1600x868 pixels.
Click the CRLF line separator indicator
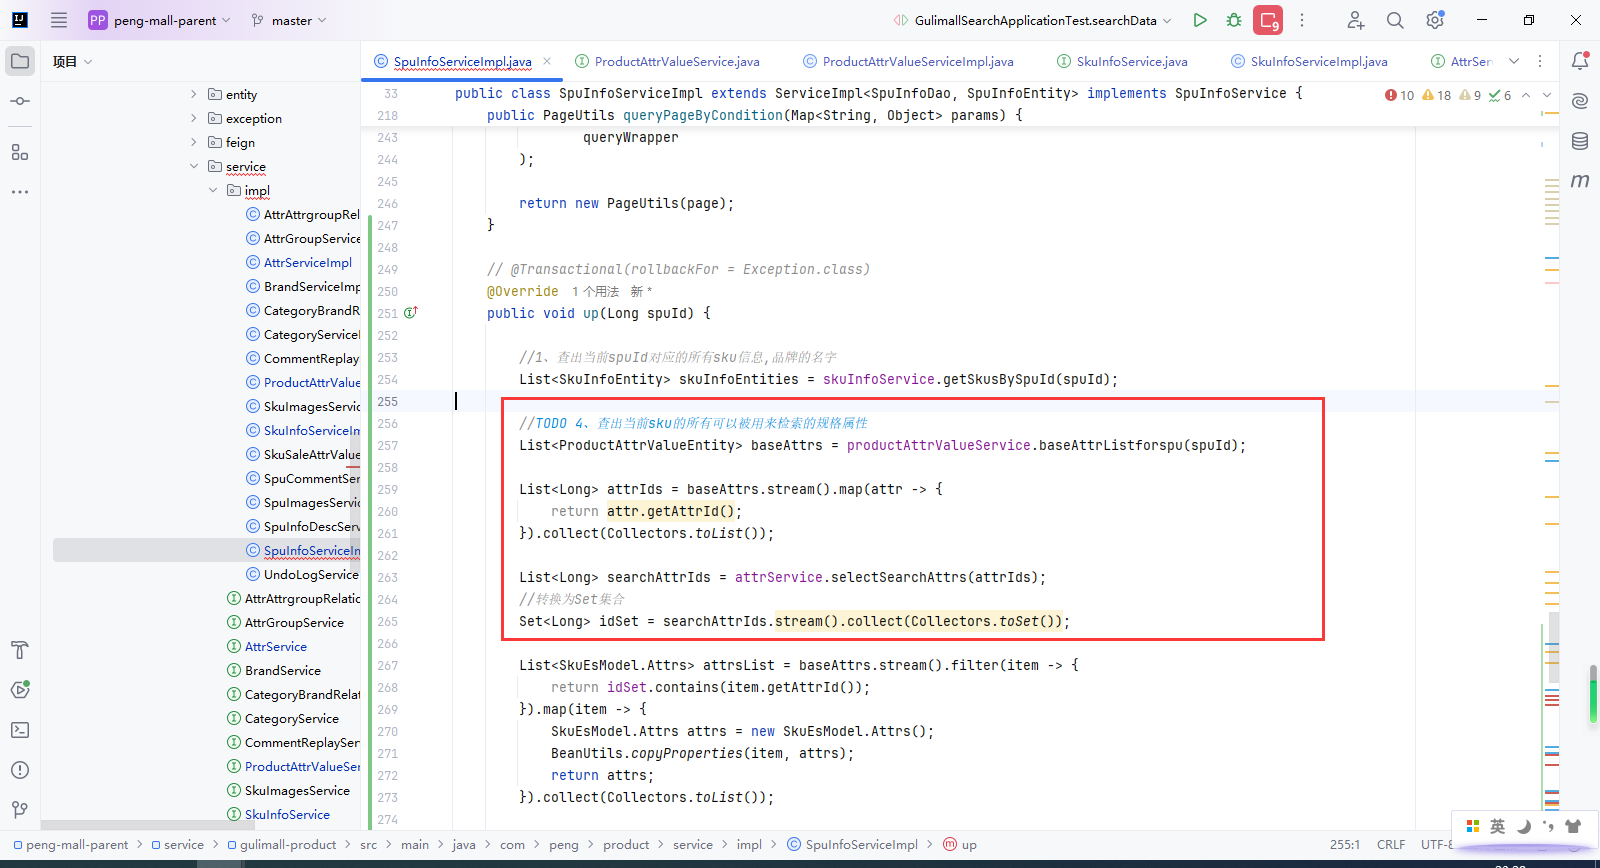click(x=1391, y=845)
